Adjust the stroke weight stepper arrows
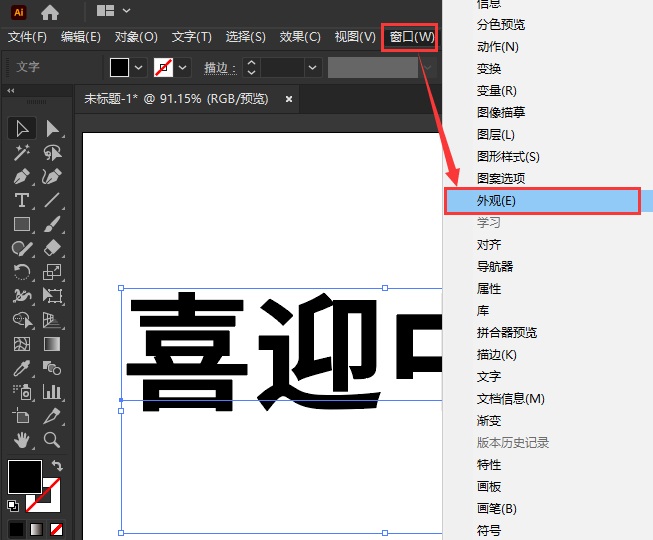The image size is (653, 540). (x=251, y=67)
